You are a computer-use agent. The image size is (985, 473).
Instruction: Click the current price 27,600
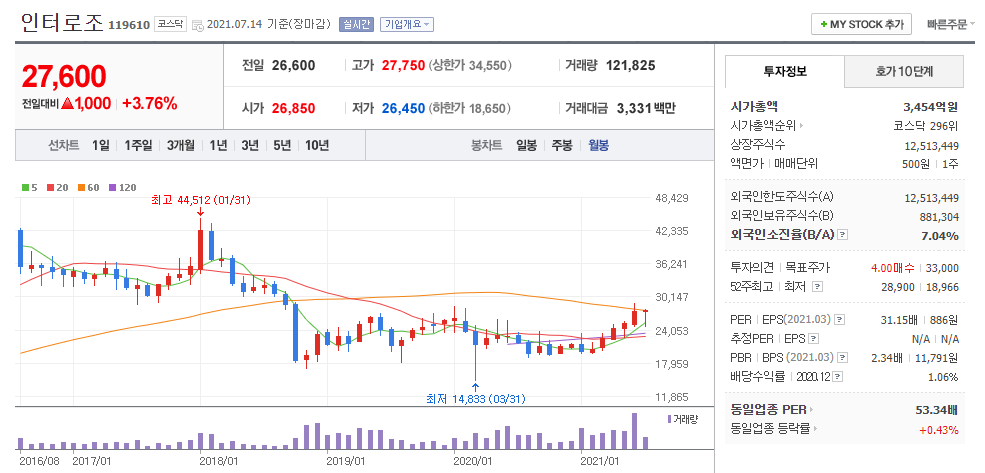(x=64, y=77)
